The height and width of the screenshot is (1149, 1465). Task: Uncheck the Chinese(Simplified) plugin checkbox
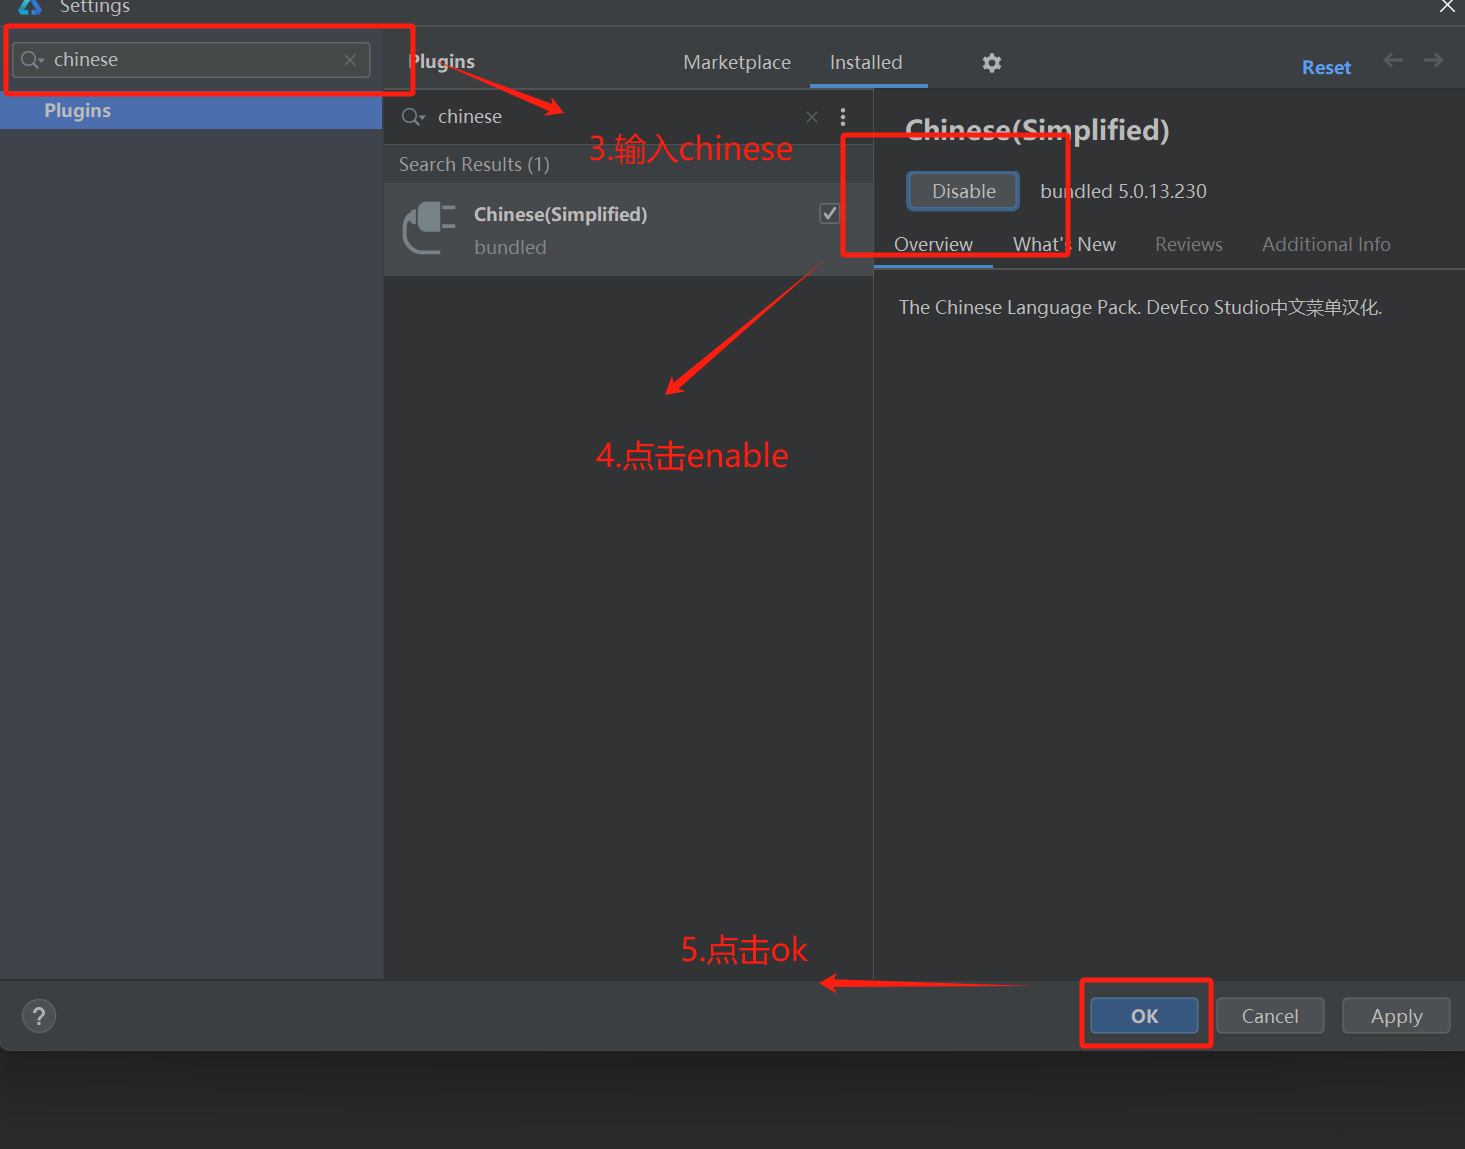829,212
